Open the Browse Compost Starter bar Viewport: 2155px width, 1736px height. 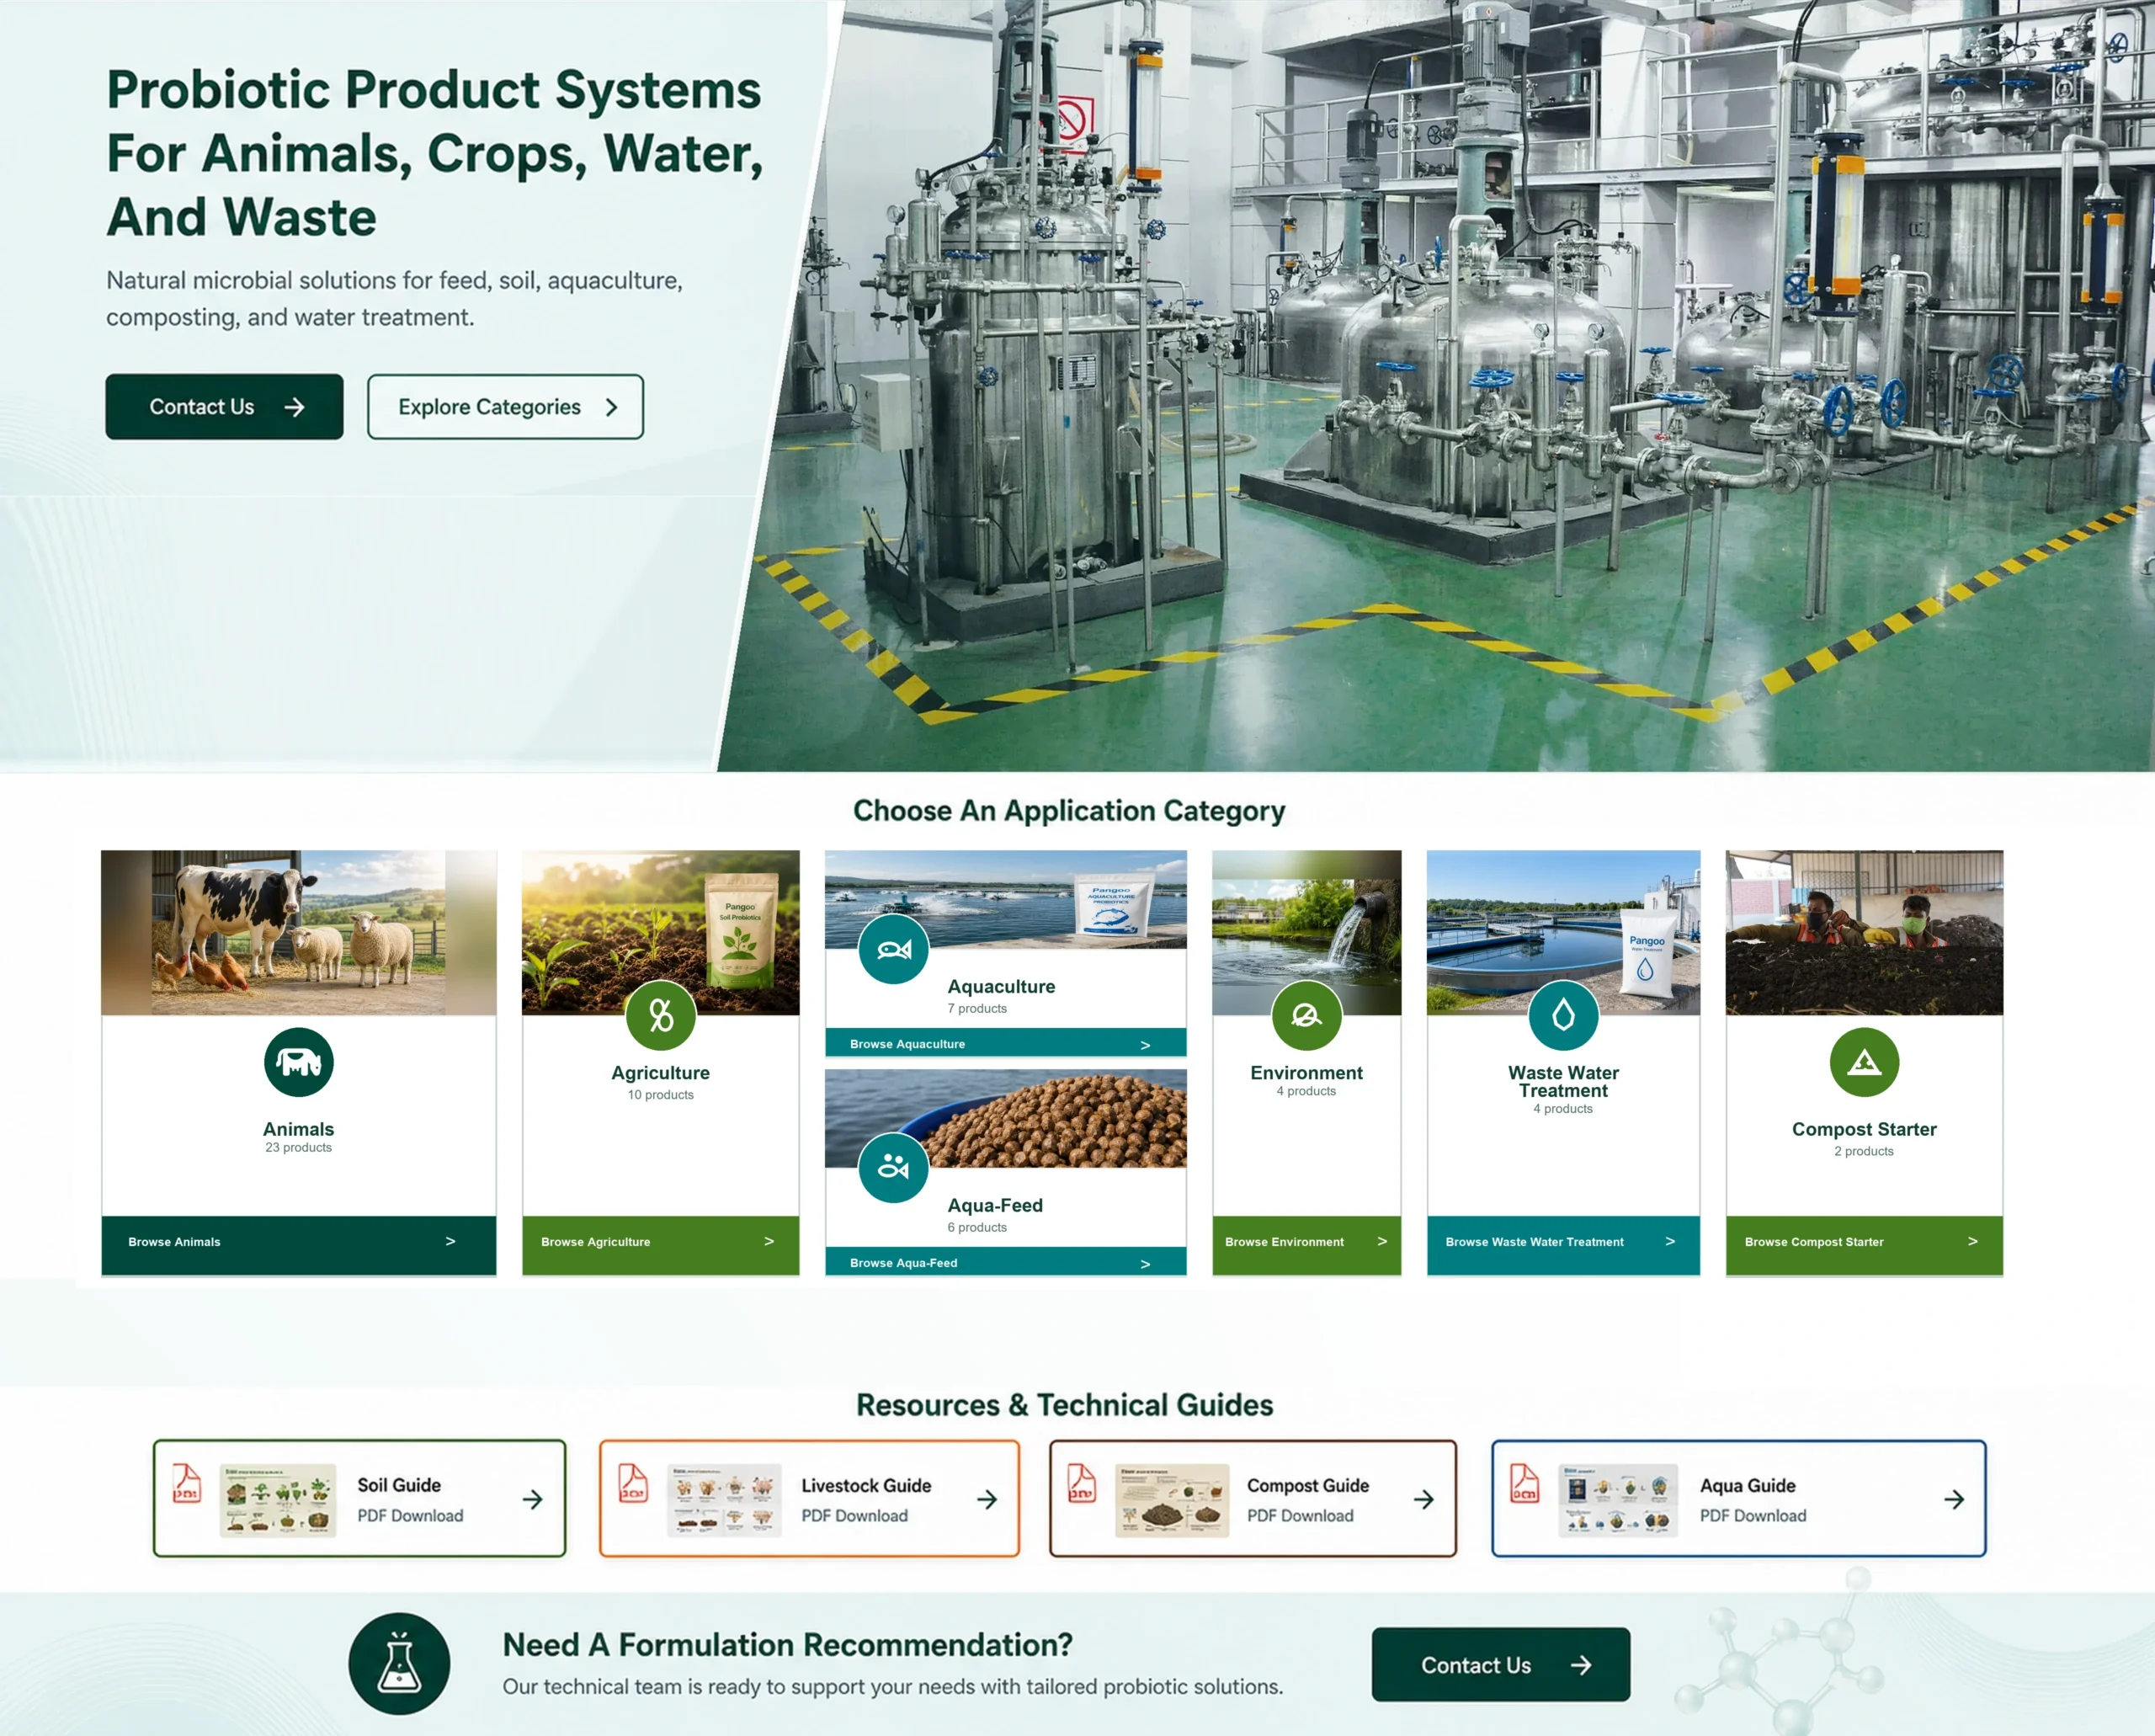coord(1864,1245)
